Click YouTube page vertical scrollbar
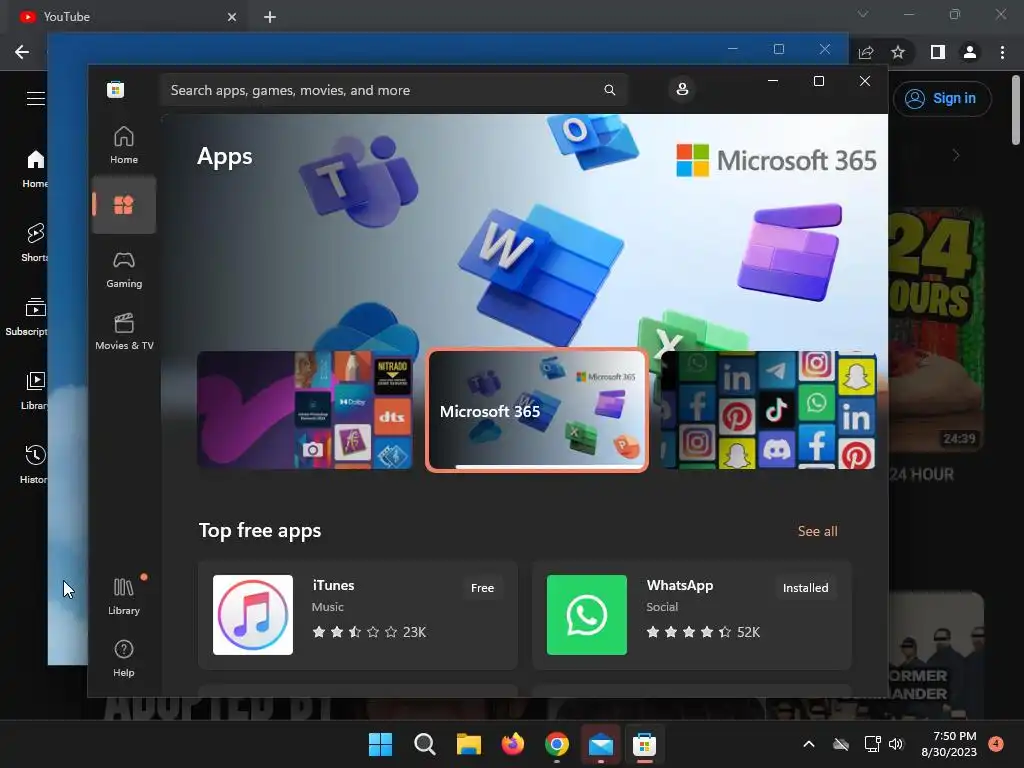This screenshot has height=768, width=1024. [x=1016, y=110]
